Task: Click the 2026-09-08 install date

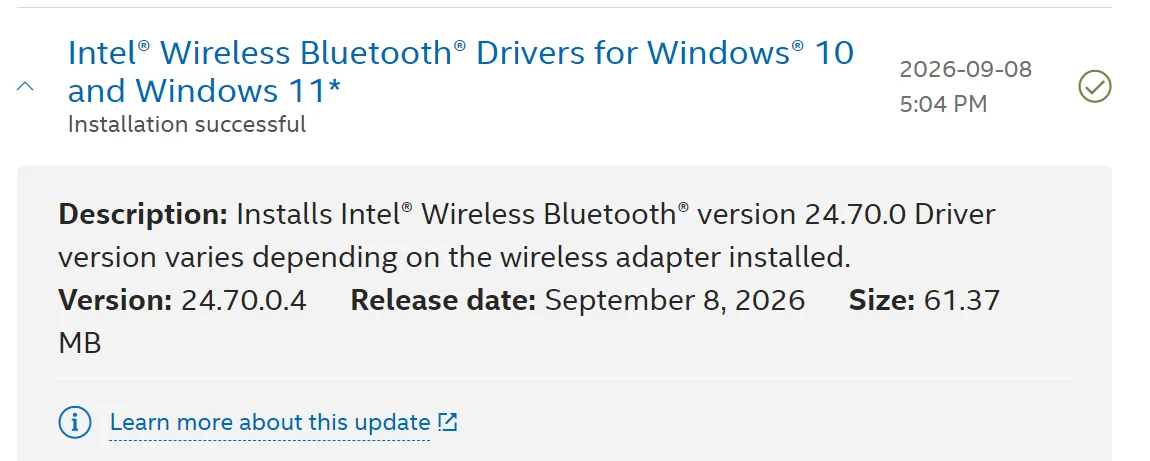Action: coord(966,70)
